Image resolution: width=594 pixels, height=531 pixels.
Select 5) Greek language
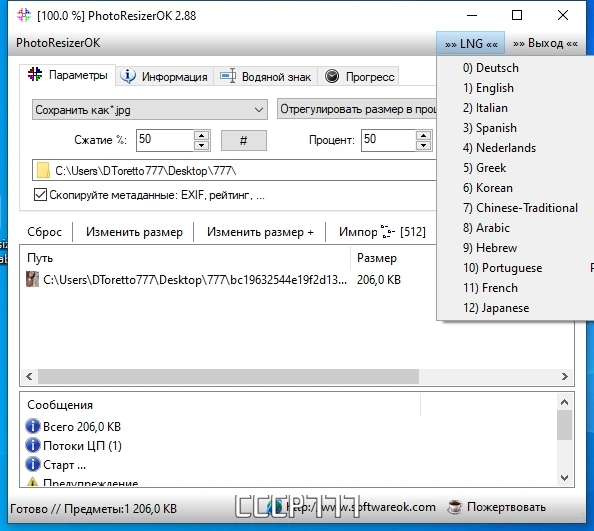coord(515,168)
